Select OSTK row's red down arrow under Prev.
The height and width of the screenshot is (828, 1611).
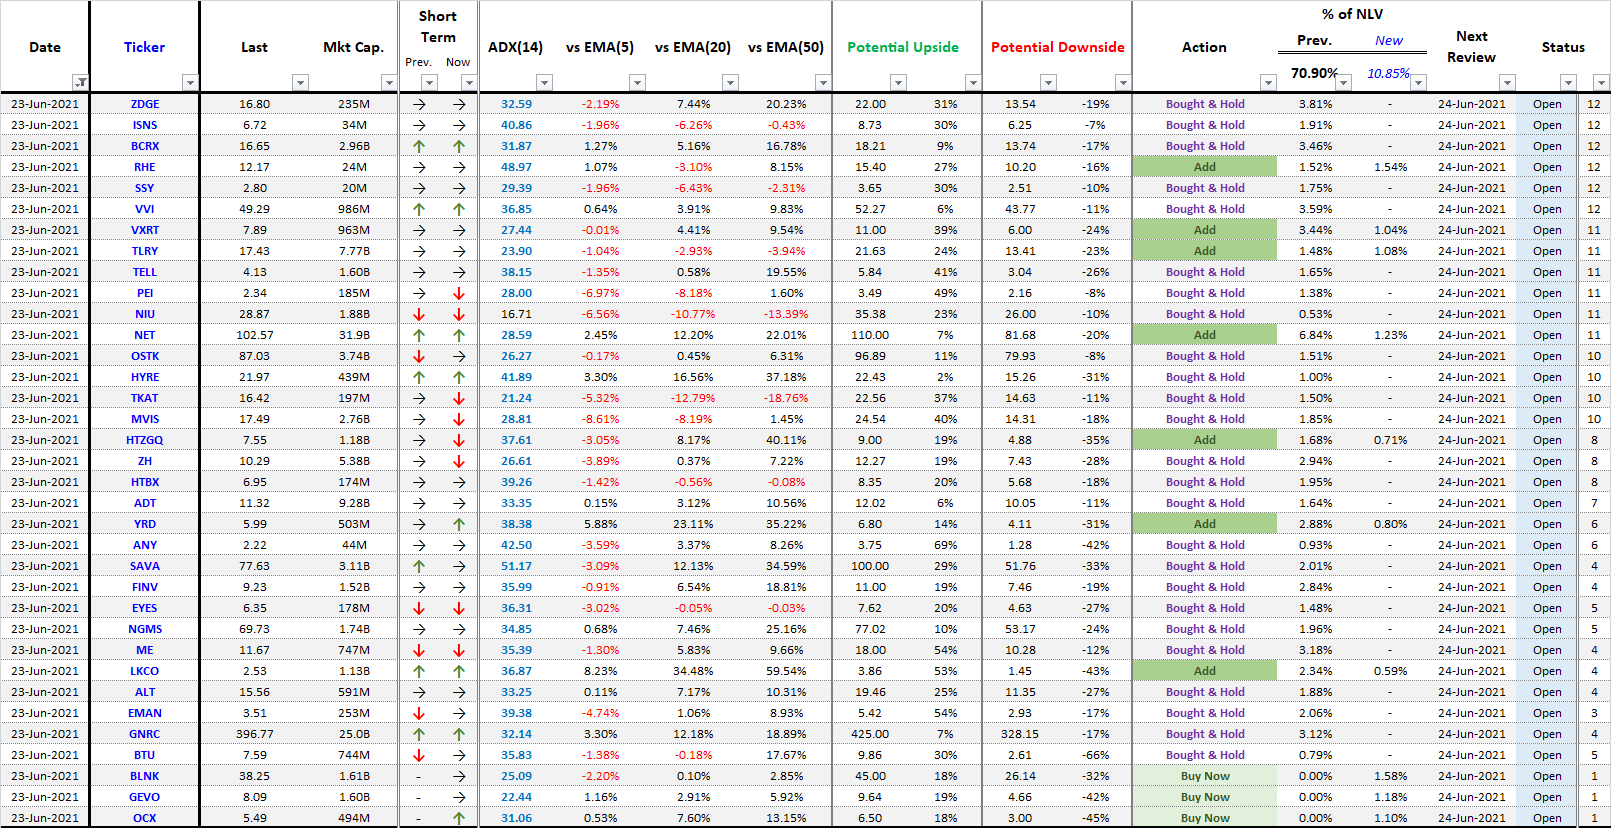click(419, 356)
